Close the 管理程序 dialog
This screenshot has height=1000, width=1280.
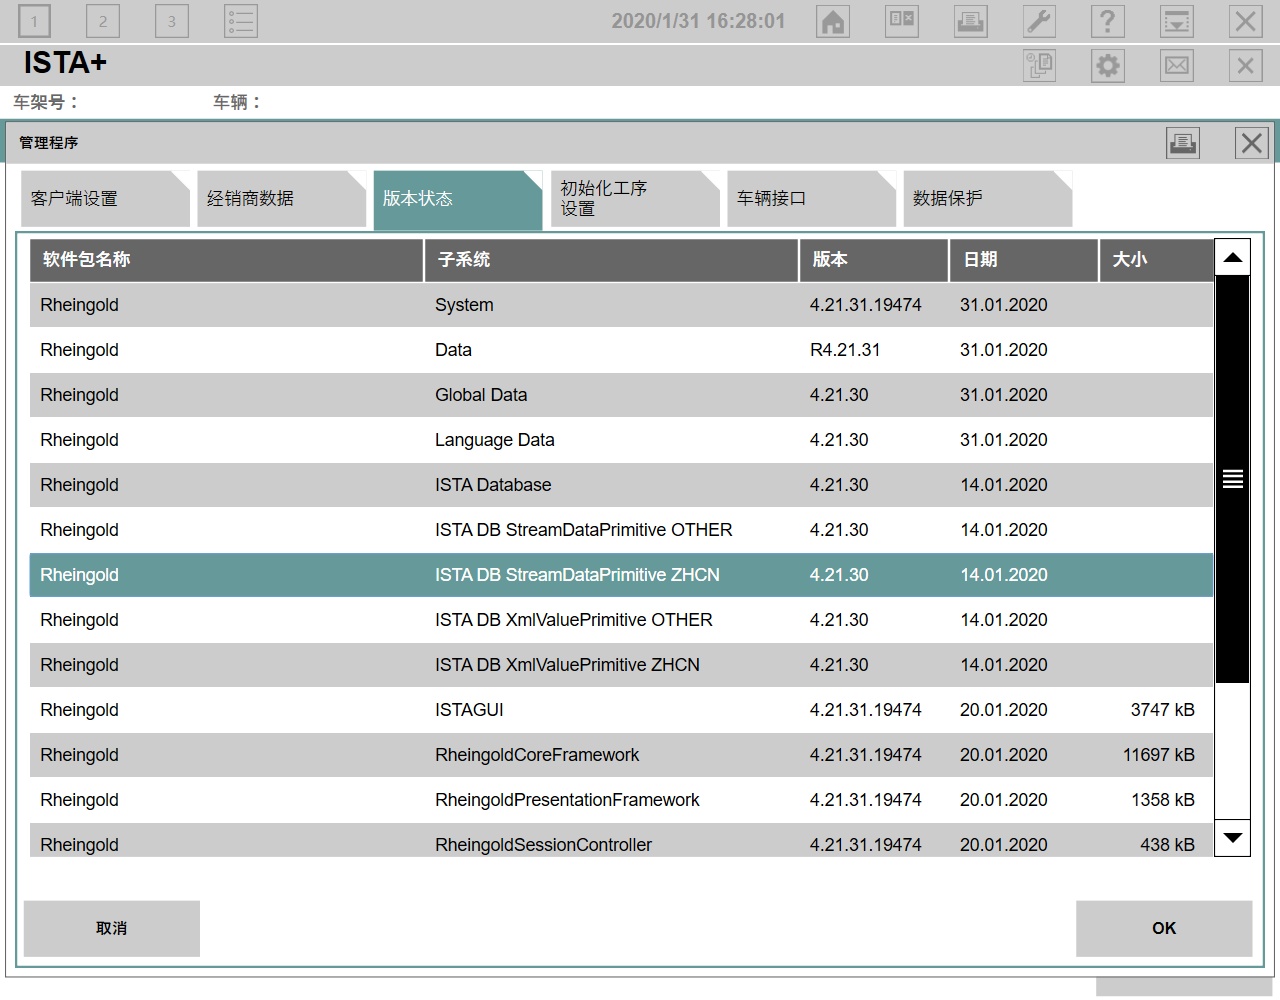(x=1252, y=143)
